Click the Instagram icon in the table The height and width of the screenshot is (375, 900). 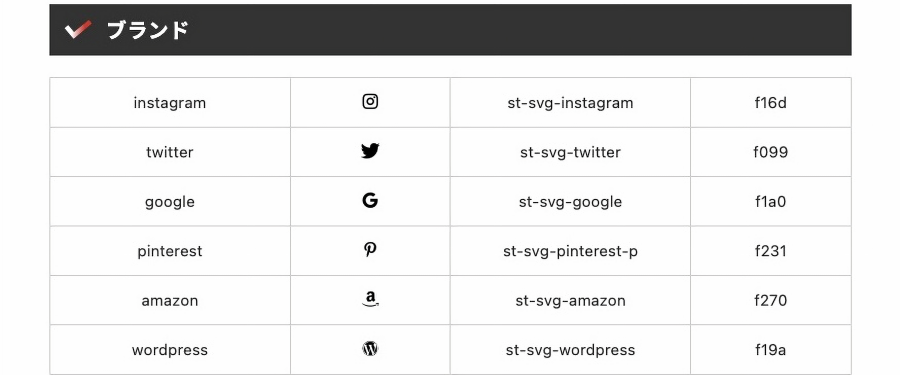tap(370, 102)
